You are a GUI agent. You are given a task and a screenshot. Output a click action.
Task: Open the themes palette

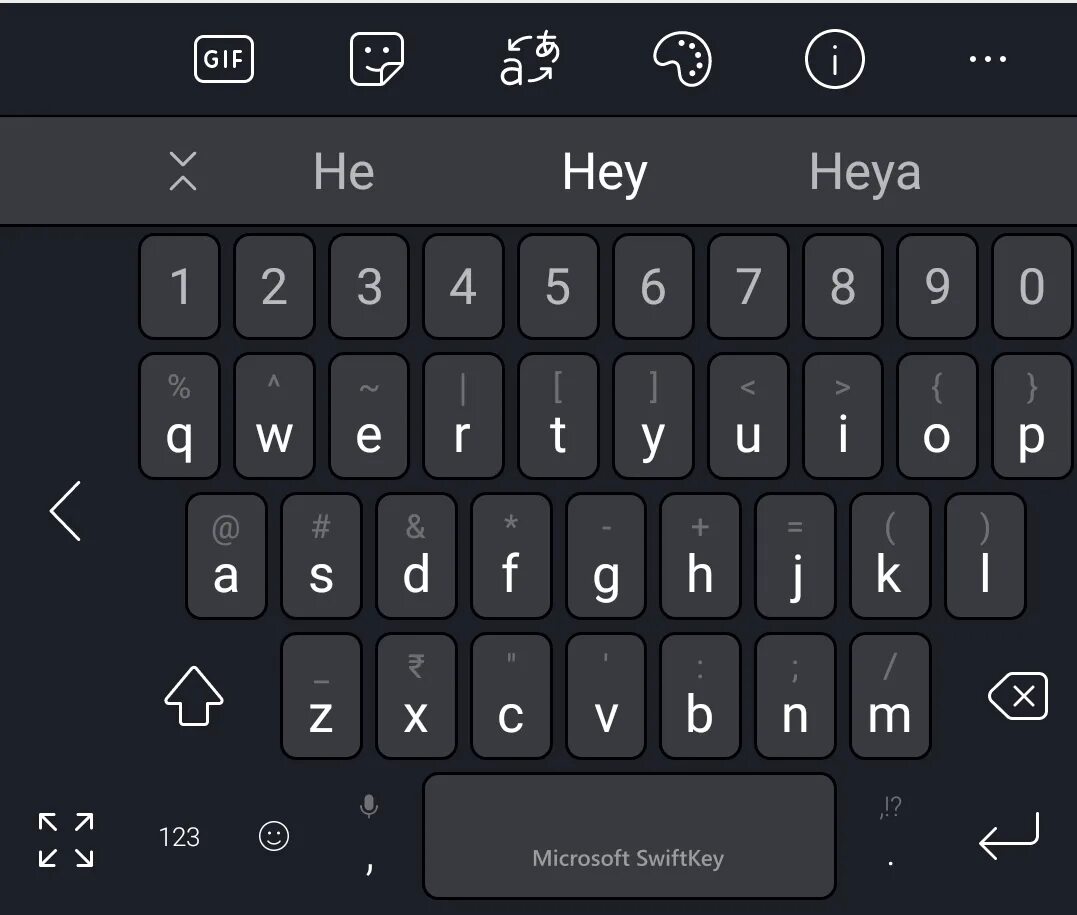click(x=682, y=59)
